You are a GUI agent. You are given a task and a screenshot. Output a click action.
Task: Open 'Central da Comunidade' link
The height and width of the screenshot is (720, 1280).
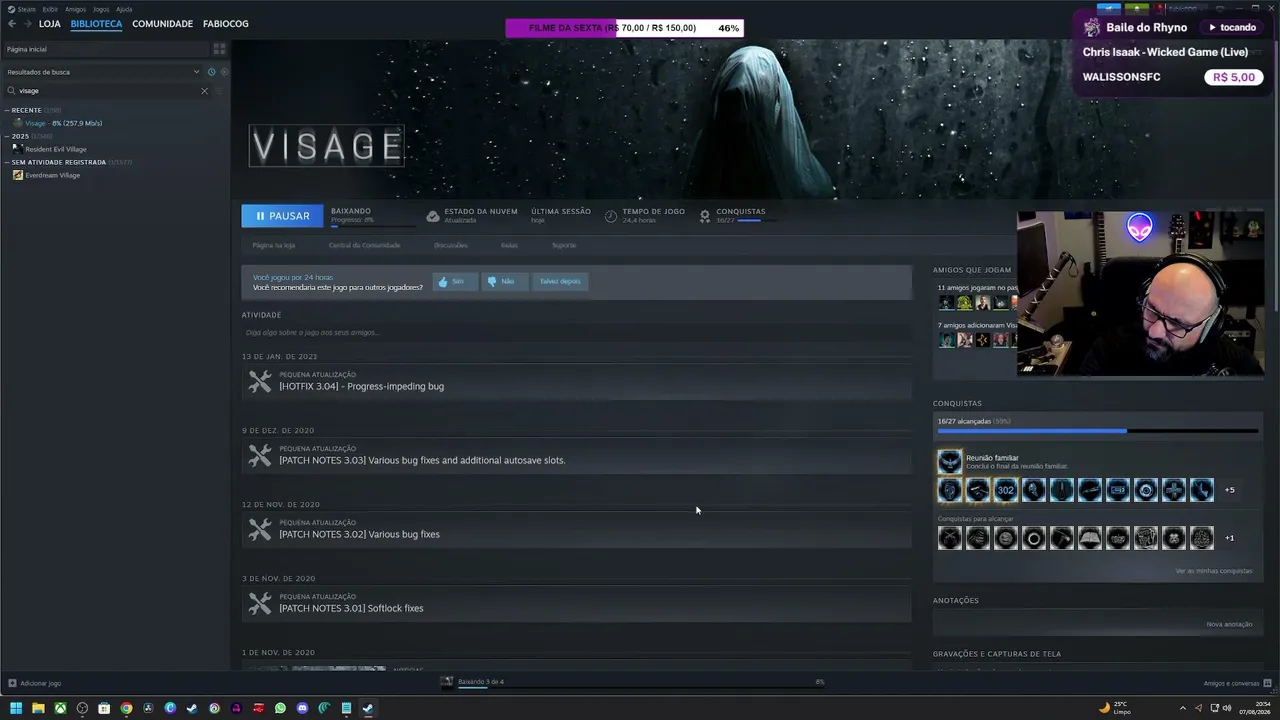(364, 245)
